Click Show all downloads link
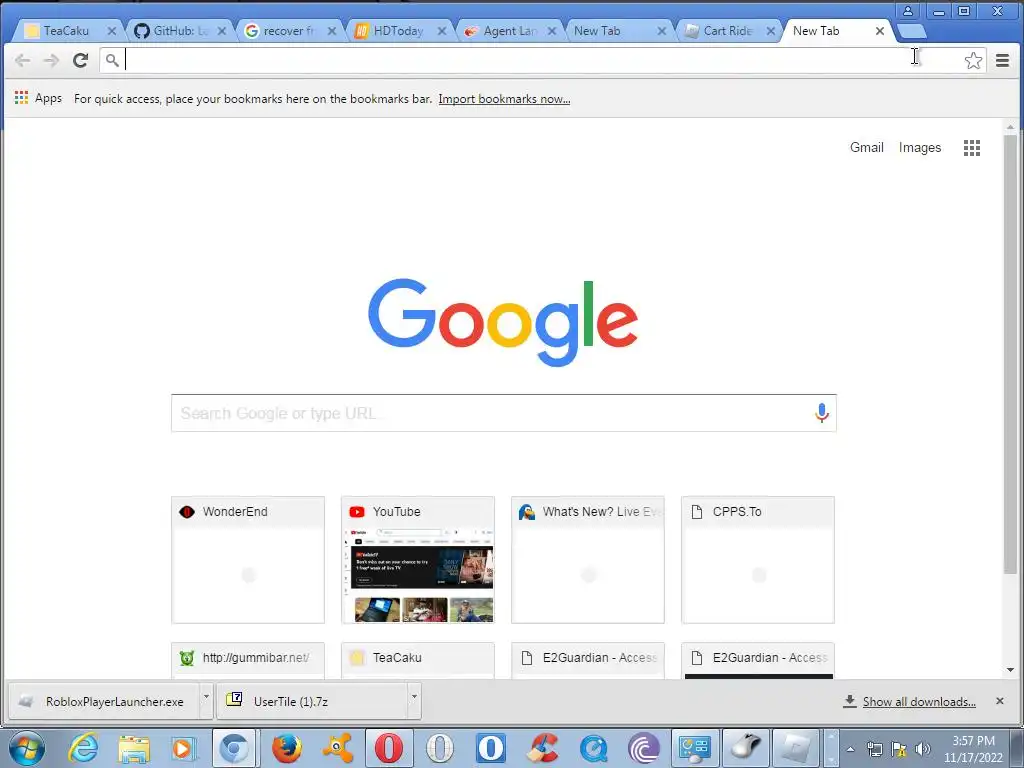The width and height of the screenshot is (1024, 768). (919, 701)
